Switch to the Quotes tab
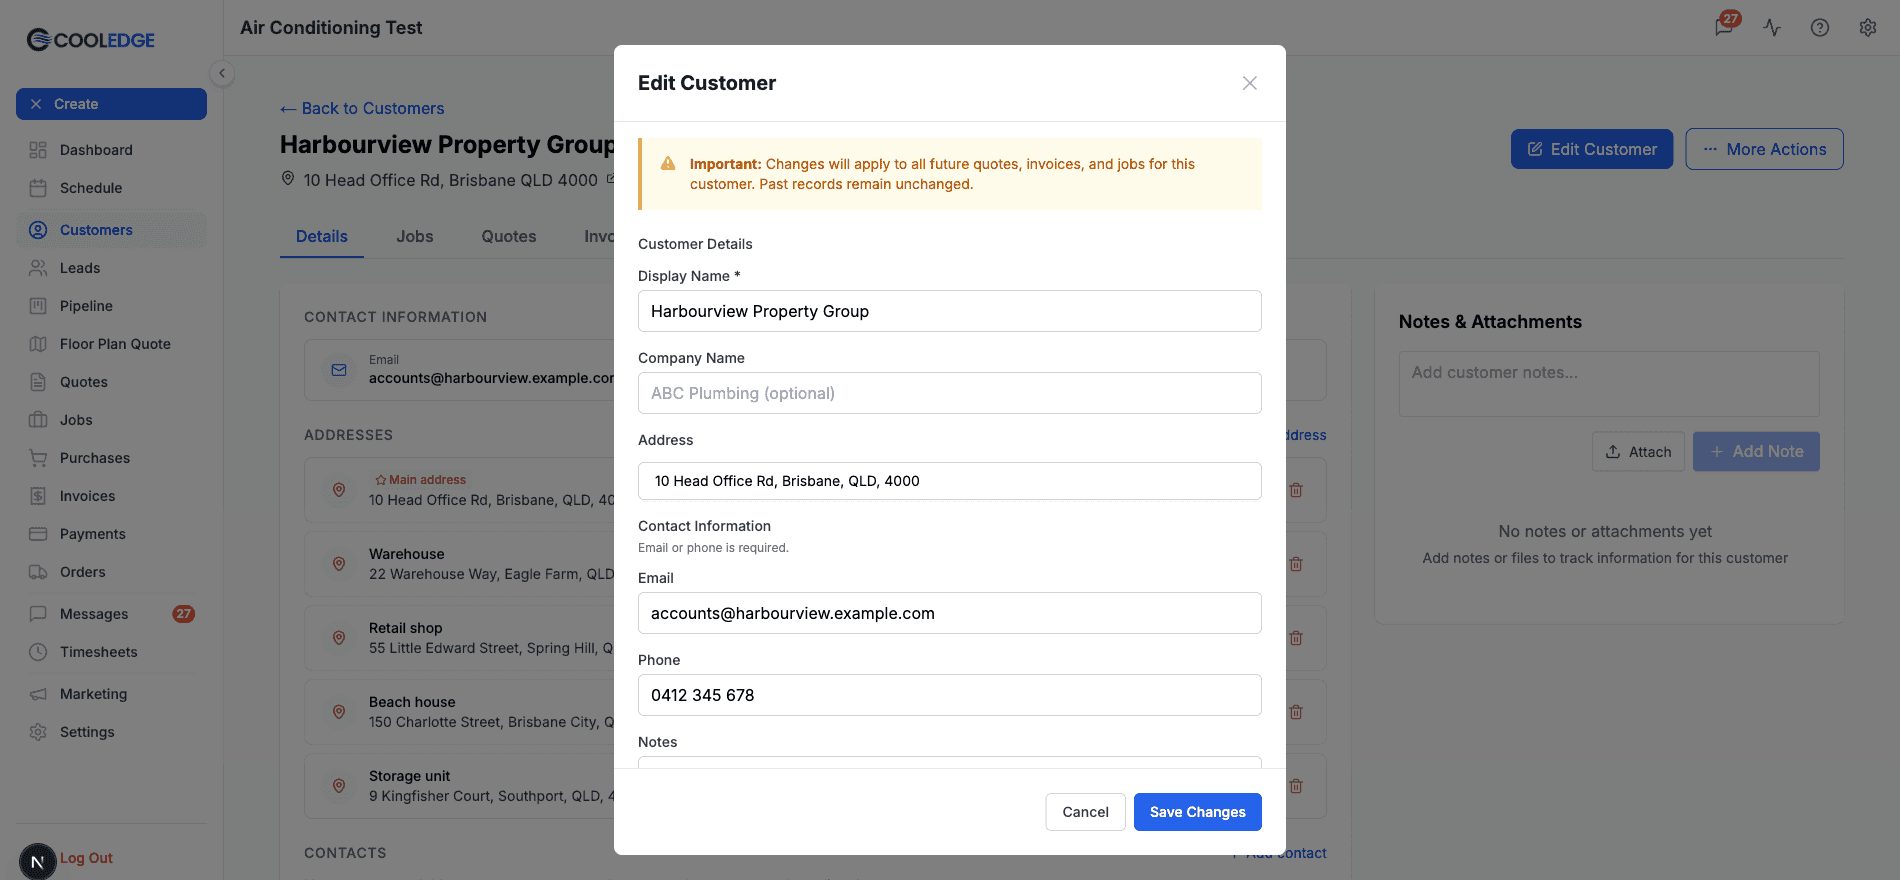1900x880 pixels. coord(509,236)
